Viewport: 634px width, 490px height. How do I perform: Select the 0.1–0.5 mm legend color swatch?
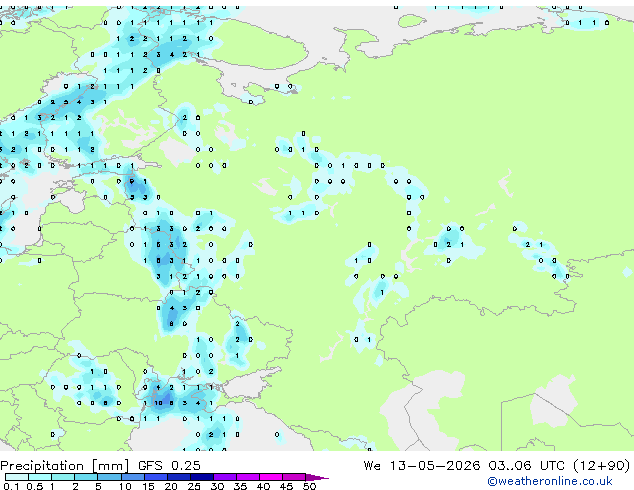pos(17,477)
